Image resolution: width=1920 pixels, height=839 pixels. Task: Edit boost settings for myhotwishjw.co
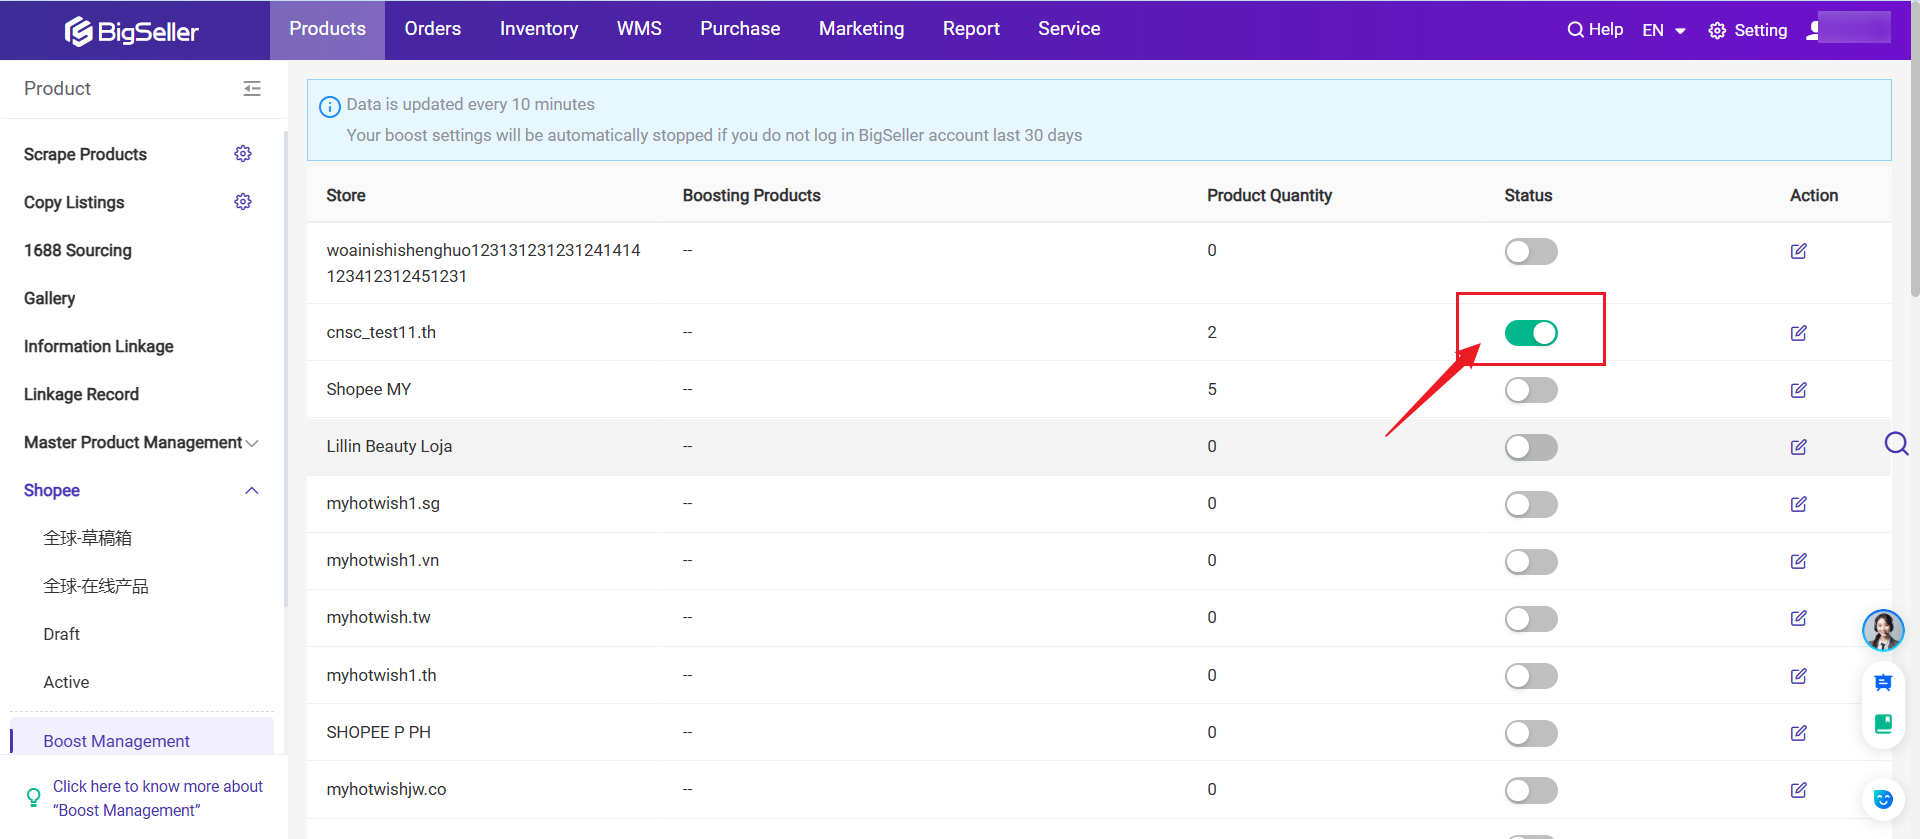coord(1799,790)
